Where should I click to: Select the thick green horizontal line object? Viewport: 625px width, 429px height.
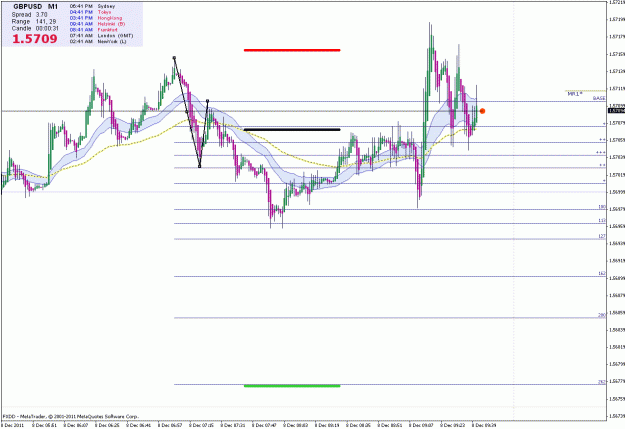[x=292, y=386]
